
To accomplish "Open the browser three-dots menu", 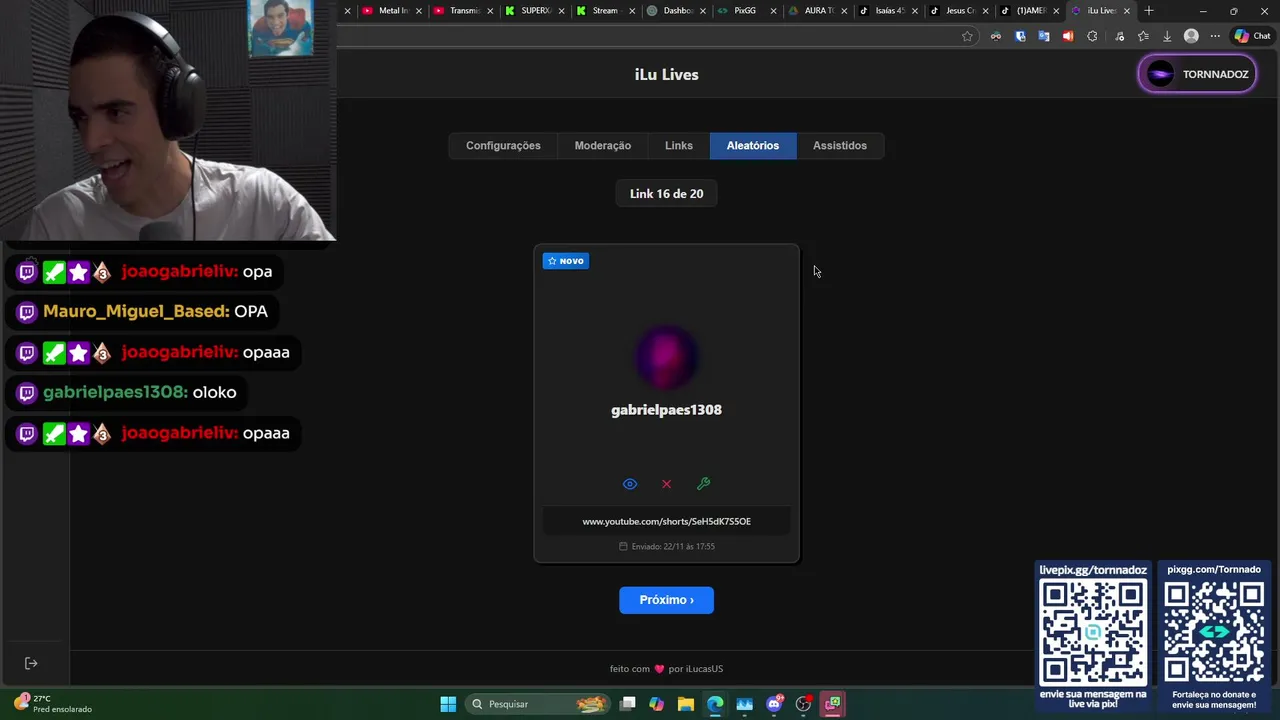I will tap(1216, 36).
